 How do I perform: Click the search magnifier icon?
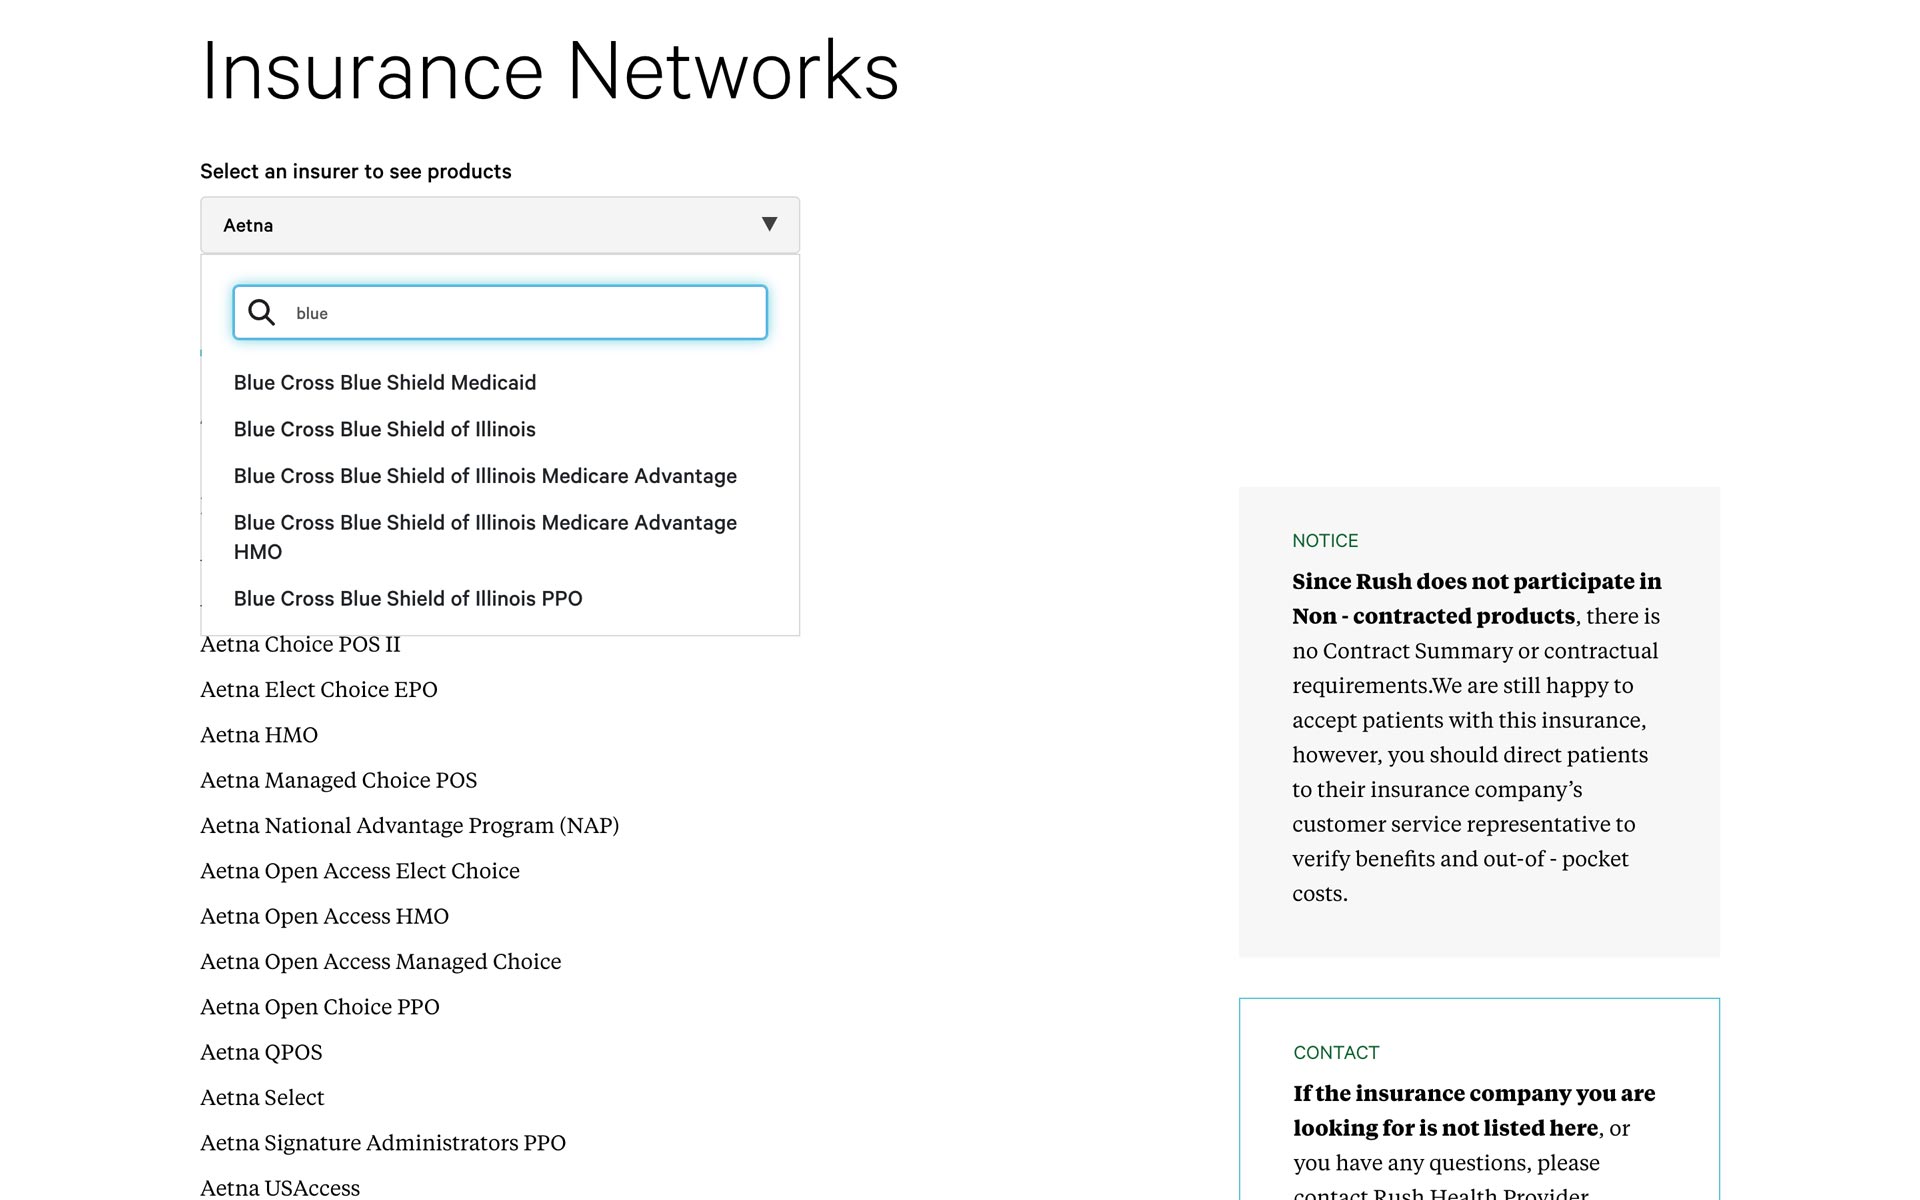(x=262, y=313)
